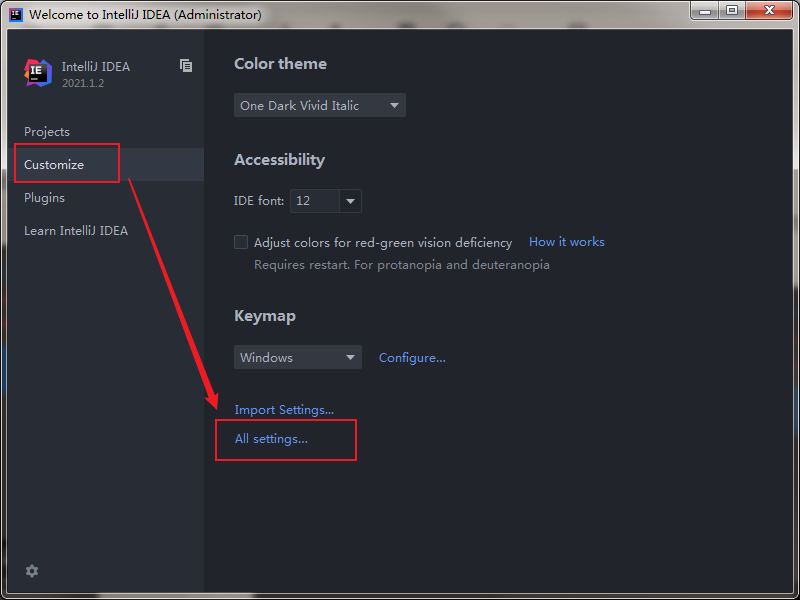Click the 'IDE font:' label
The image size is (800, 600).
(x=259, y=201)
